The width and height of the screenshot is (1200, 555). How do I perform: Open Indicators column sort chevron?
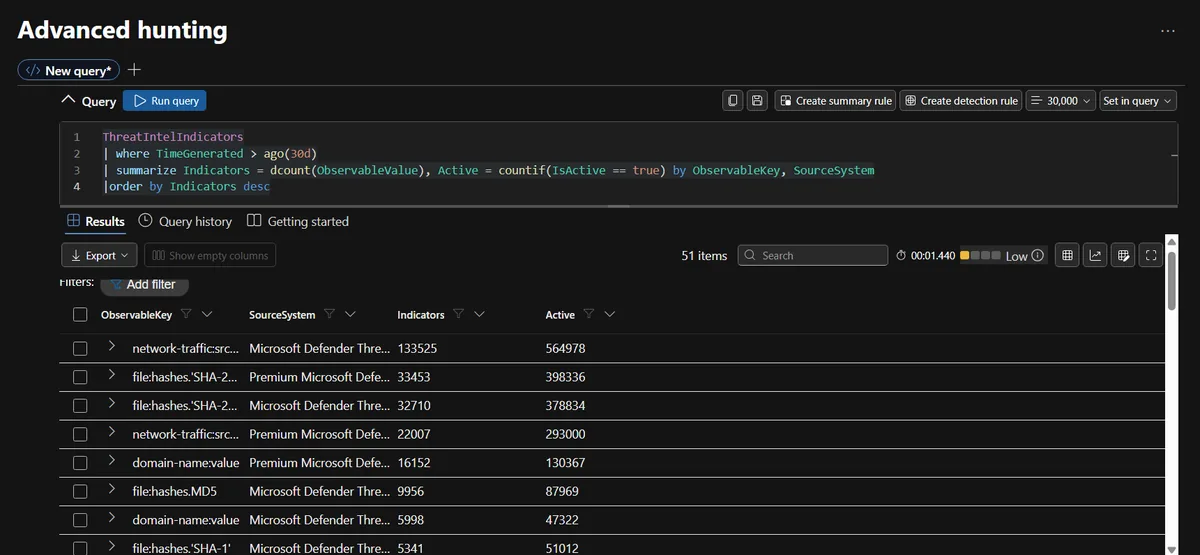point(479,314)
